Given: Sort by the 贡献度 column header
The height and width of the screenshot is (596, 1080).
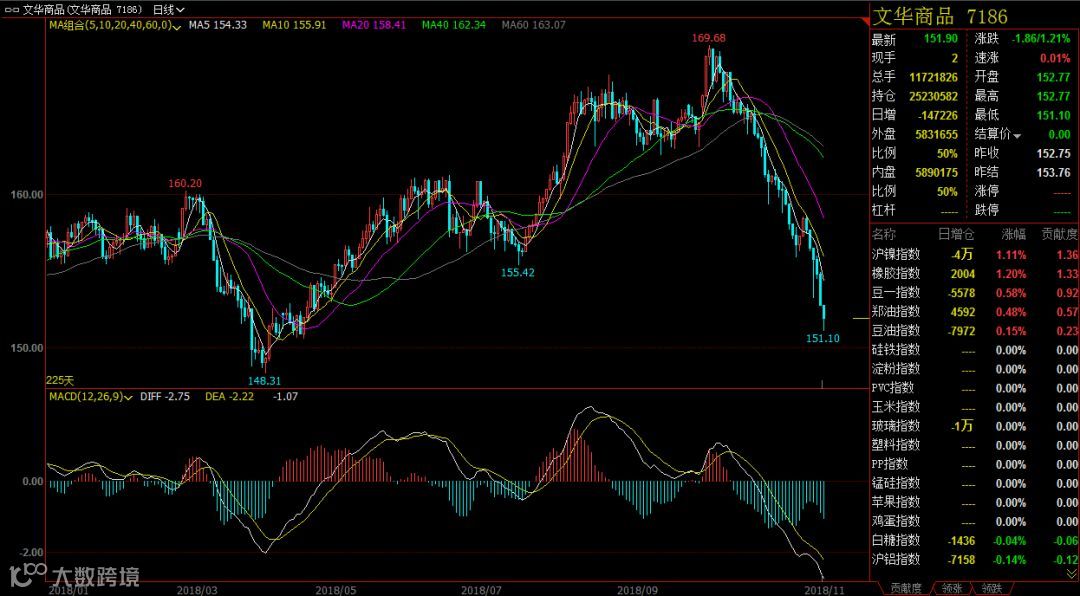Looking at the screenshot, I should 1059,235.
